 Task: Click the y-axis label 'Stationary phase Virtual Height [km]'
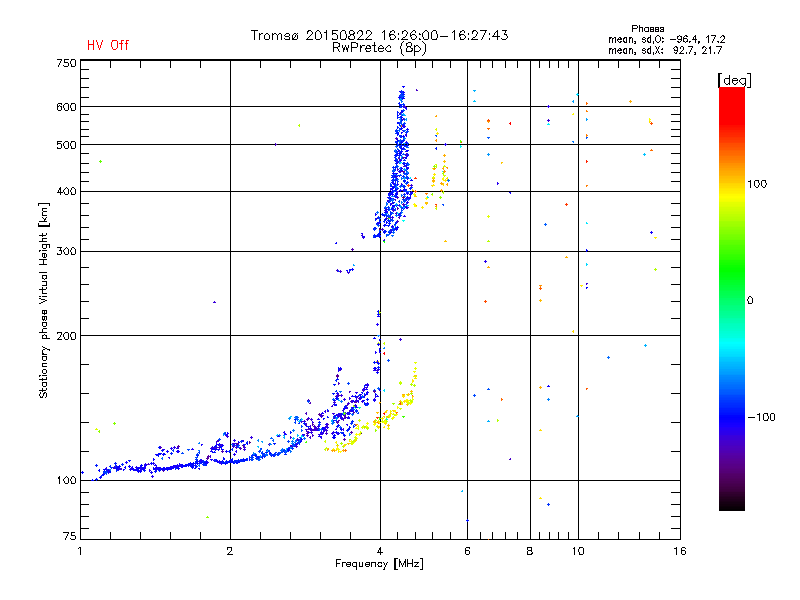tap(43, 301)
